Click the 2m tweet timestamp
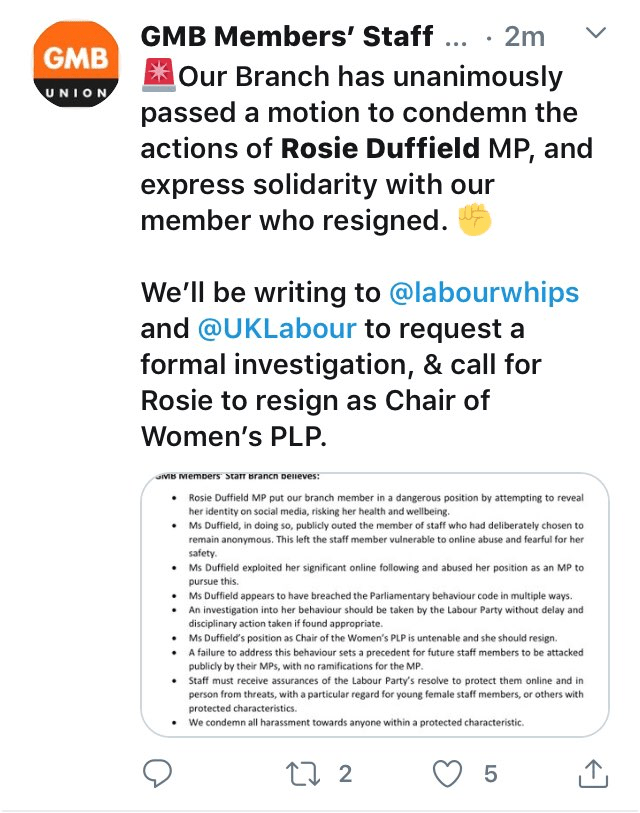Image resolution: width=640 pixels, height=813 pixels. (x=524, y=37)
